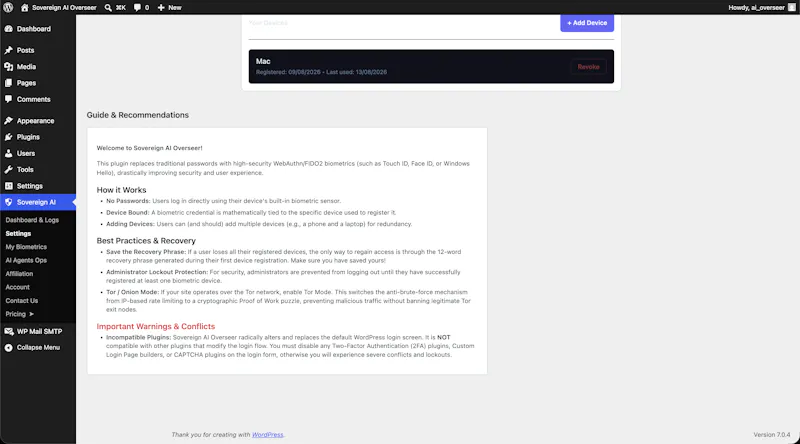Go to Media library menu
Viewport: 800px width, 444px height.
pos(38,66)
